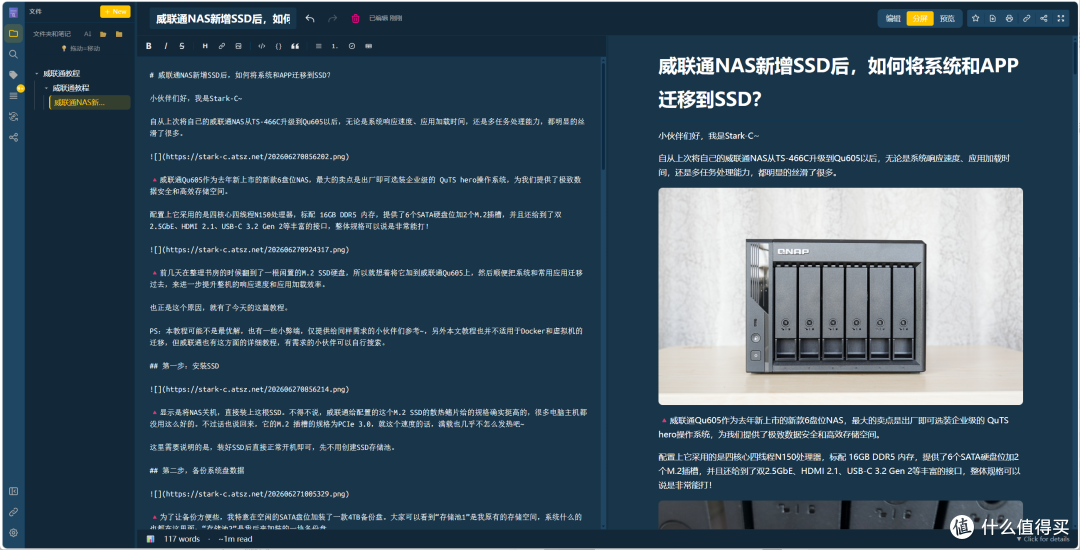Image resolution: width=1080 pixels, height=550 pixels.
Task: Toggle italic formatting
Action: click(x=165, y=46)
